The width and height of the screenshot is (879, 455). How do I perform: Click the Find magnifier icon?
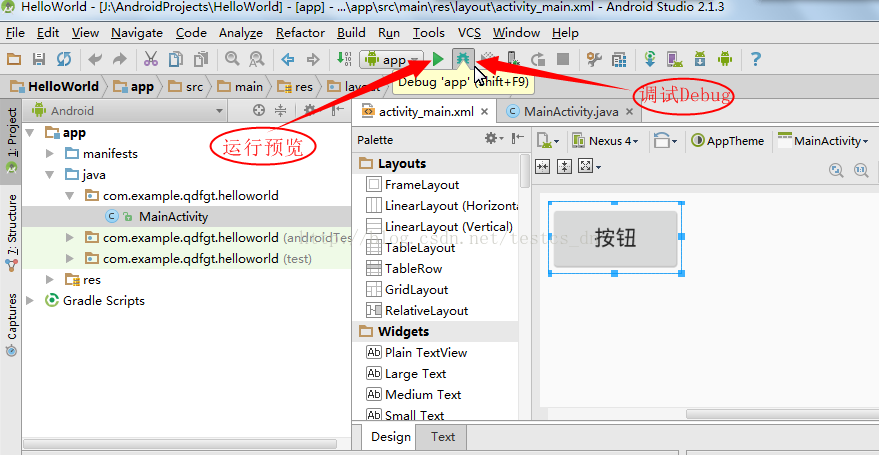point(232,59)
